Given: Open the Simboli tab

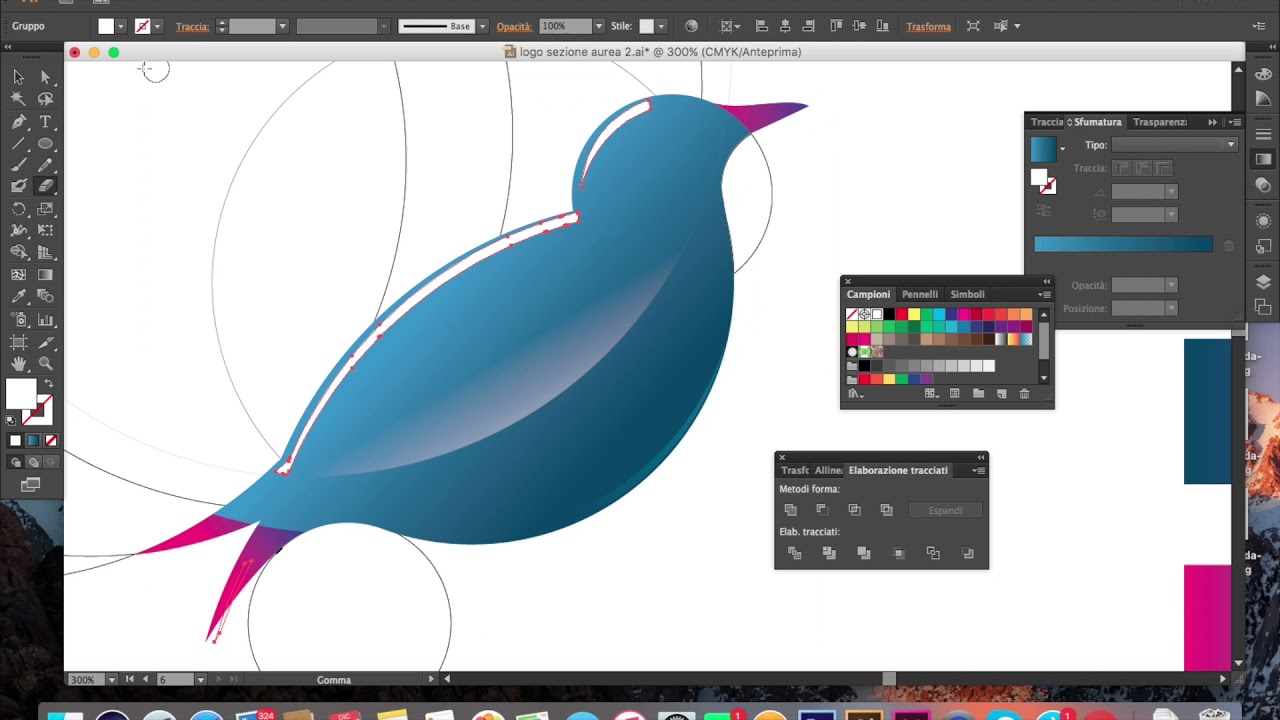Looking at the screenshot, I should 968,294.
